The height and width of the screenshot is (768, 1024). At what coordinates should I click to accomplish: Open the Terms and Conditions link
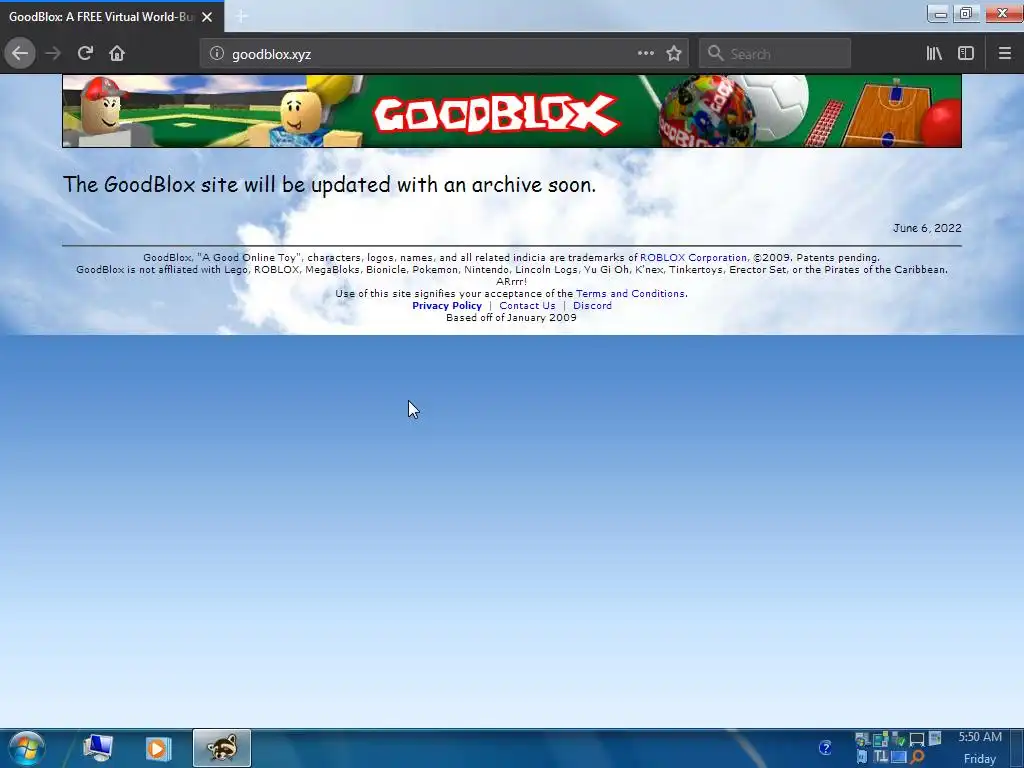(x=630, y=294)
